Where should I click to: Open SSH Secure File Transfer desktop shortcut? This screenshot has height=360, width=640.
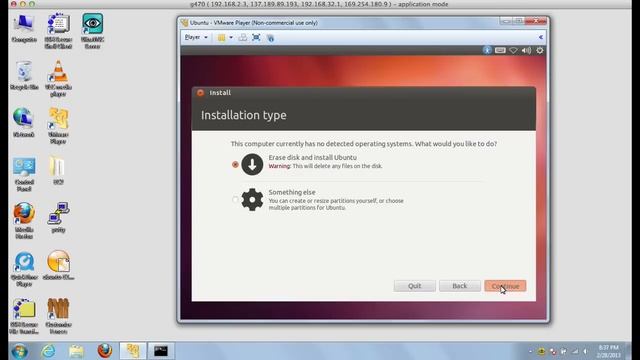coord(24,316)
